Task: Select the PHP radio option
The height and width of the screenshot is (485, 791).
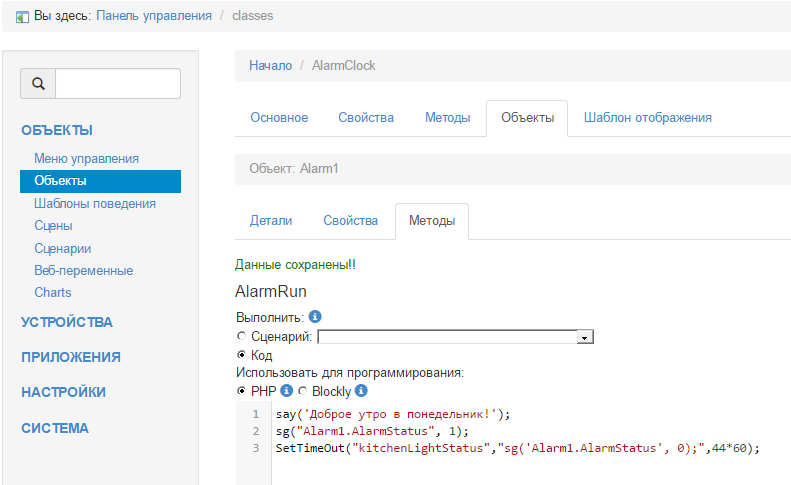Action: pos(241,391)
